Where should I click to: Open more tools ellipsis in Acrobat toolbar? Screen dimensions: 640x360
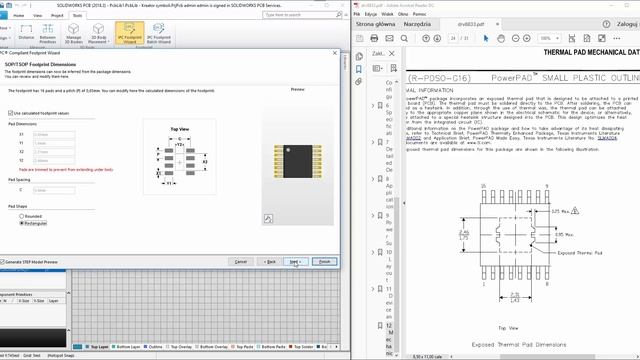coord(617,38)
